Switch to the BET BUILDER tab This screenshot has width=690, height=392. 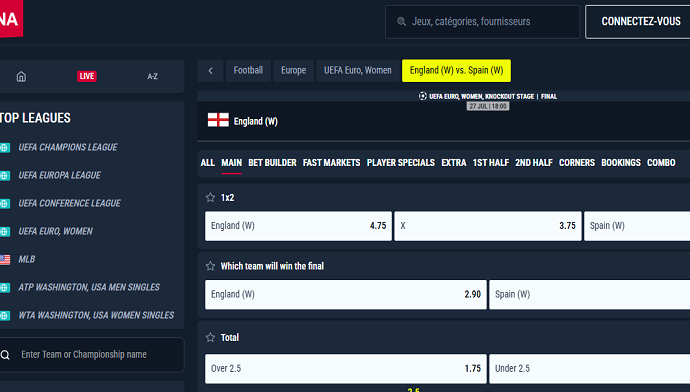(x=272, y=163)
